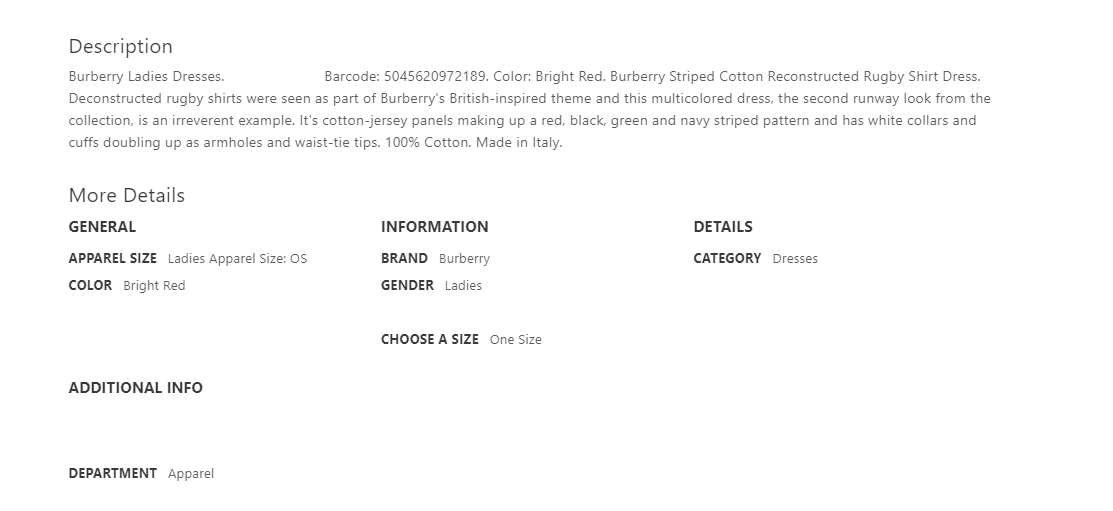Click the CHOOSE A SIZE label
Image resolution: width=1113 pixels, height=511 pixels.
[x=429, y=339]
